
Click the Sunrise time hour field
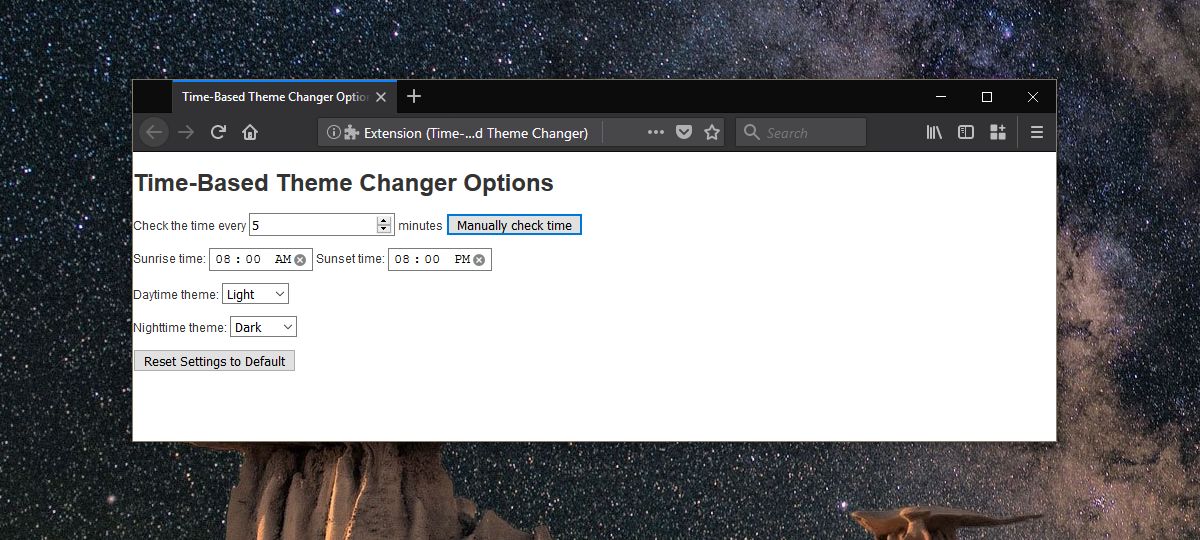(223, 260)
